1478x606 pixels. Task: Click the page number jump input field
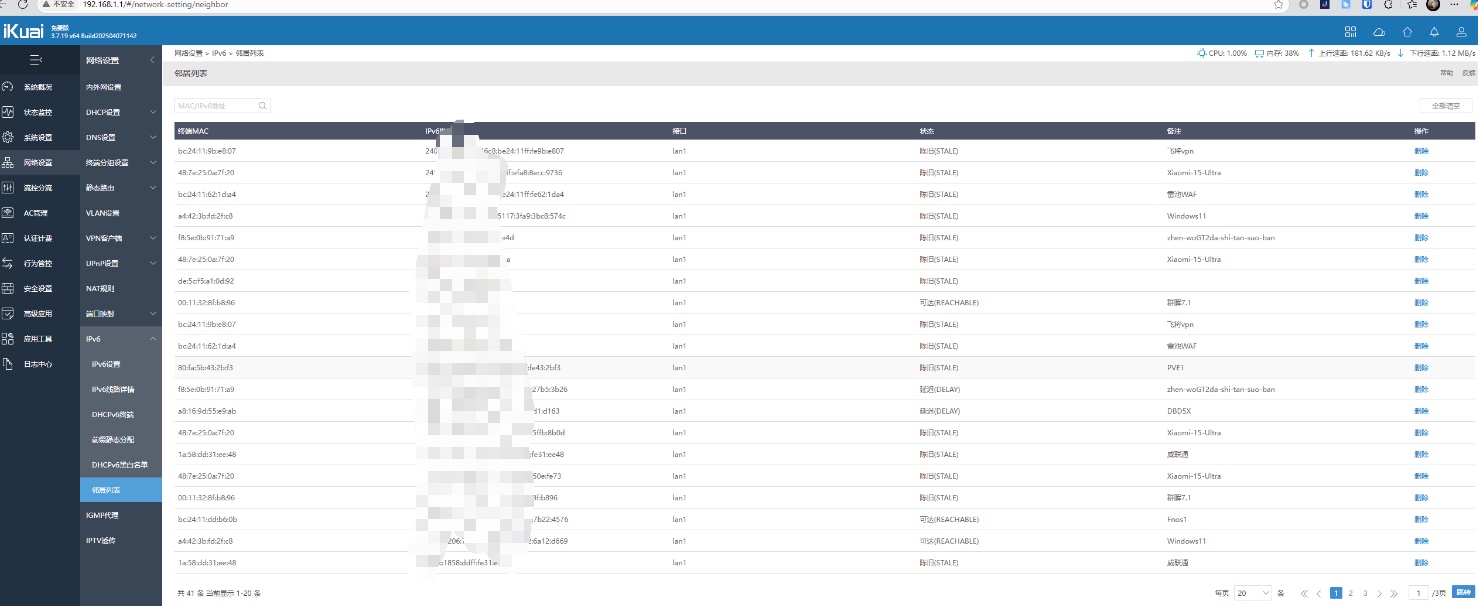click(1418, 593)
